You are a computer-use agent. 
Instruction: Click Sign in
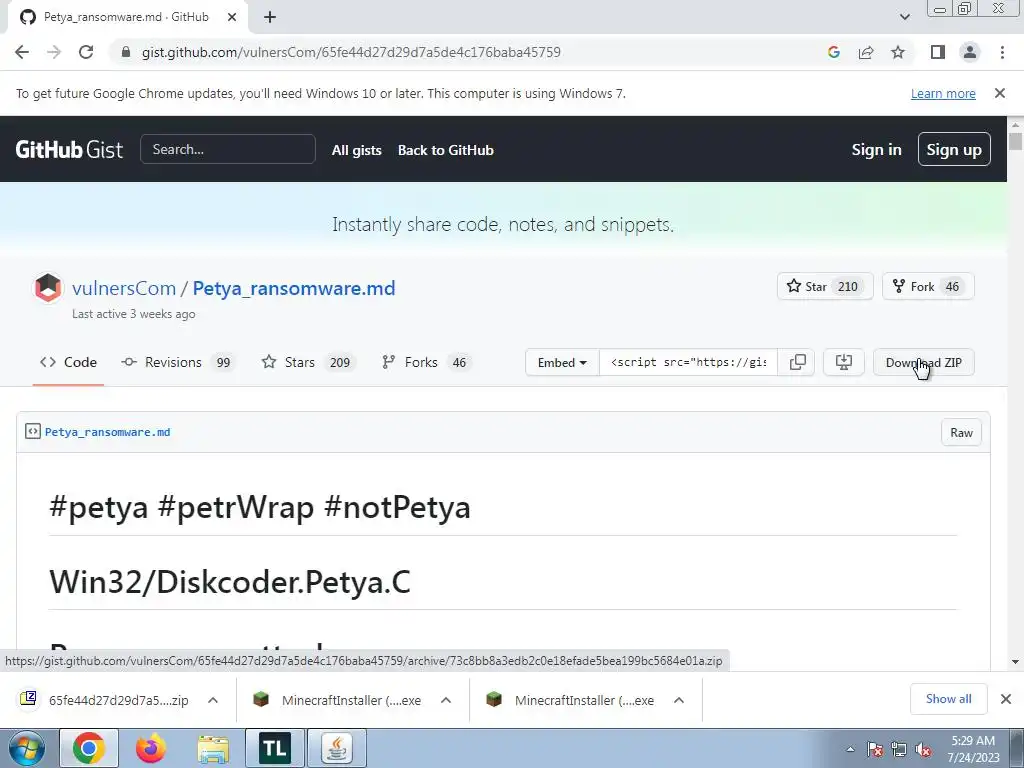point(876,150)
